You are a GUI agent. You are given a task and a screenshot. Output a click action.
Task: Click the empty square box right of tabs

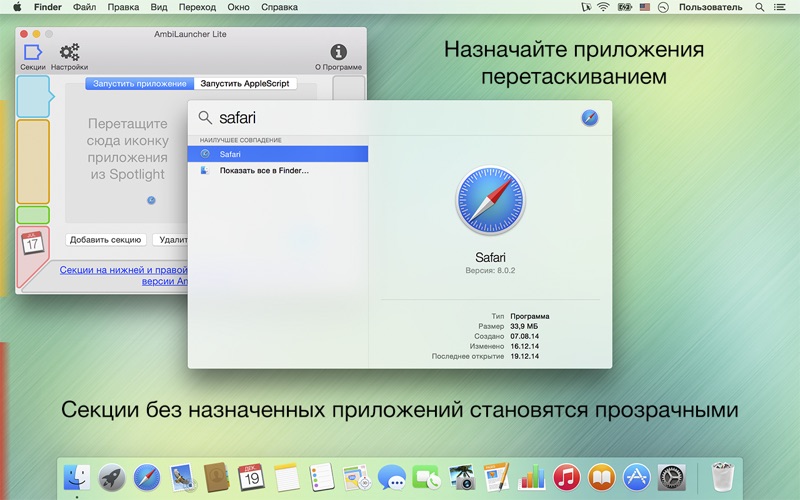(x=349, y=88)
